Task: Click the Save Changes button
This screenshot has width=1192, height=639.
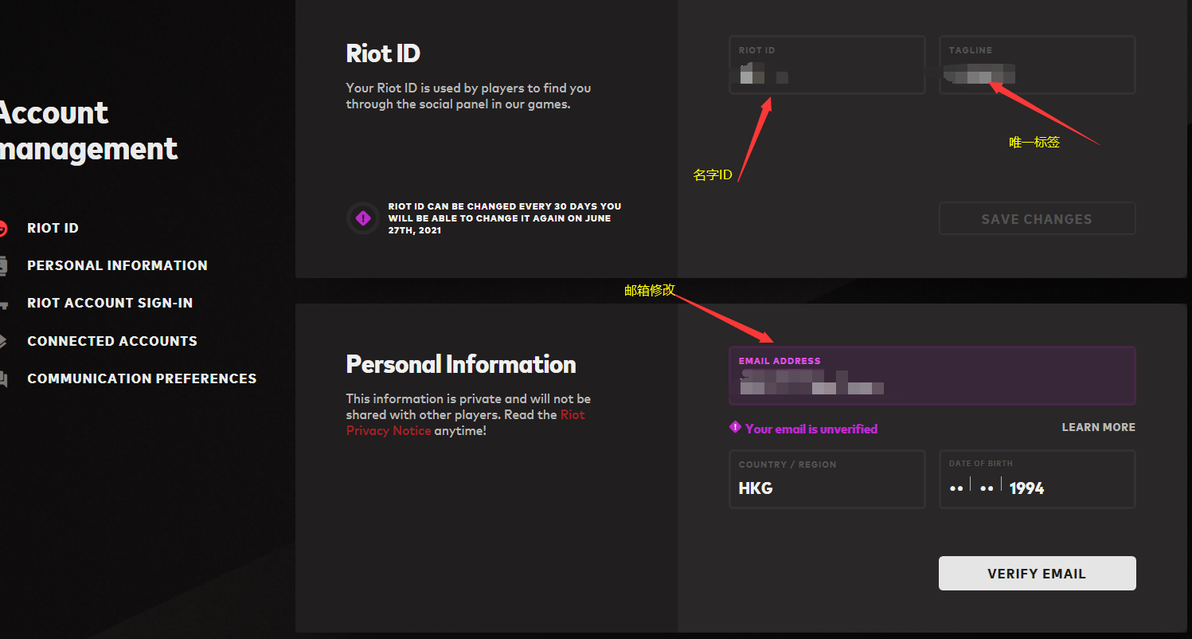Action: [x=1036, y=219]
